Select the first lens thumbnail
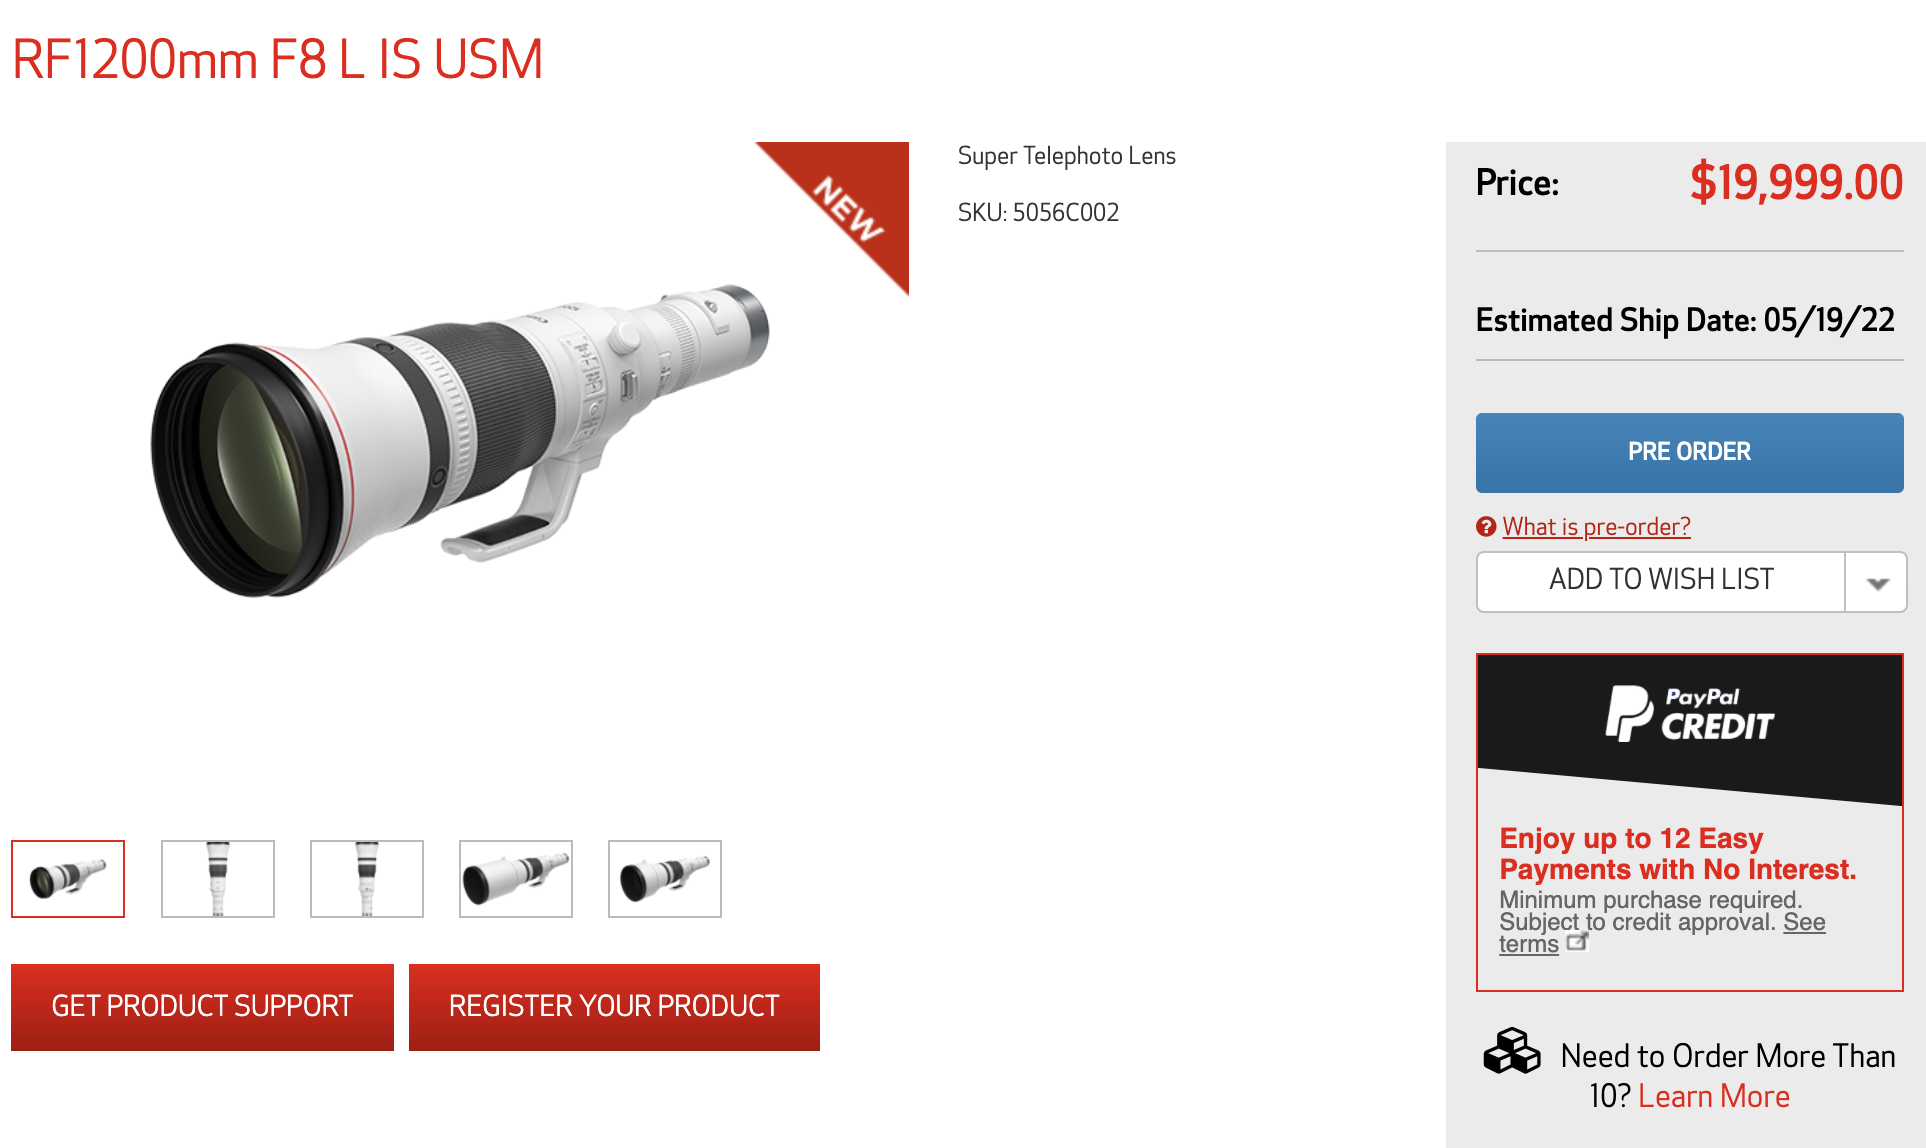Screen dimensions: 1926x1148 [68, 879]
